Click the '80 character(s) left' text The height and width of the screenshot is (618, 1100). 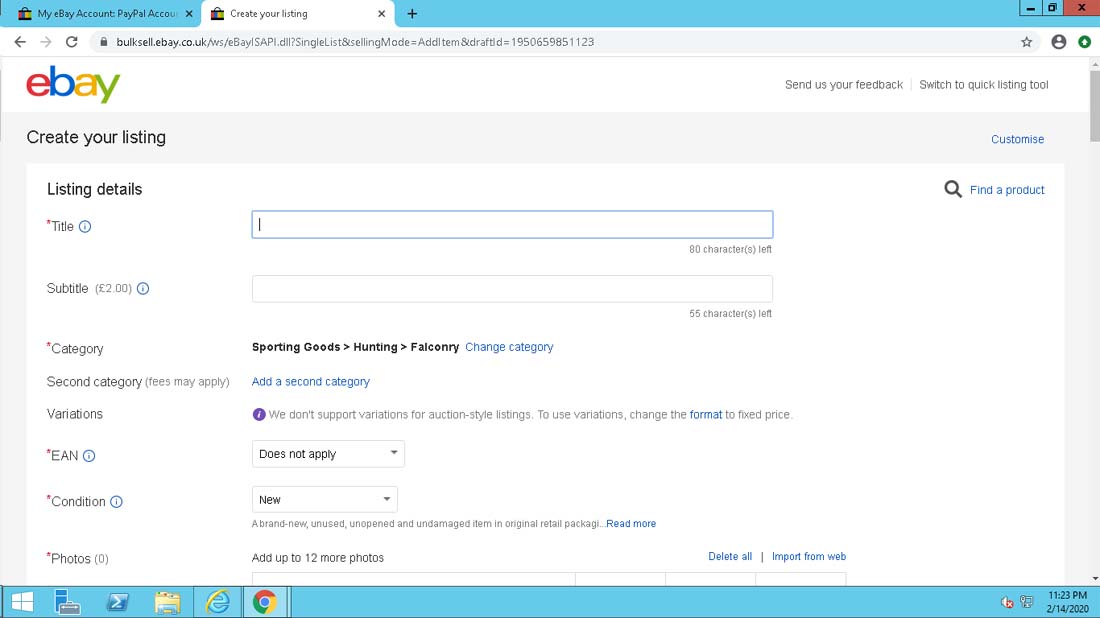[x=730, y=249]
